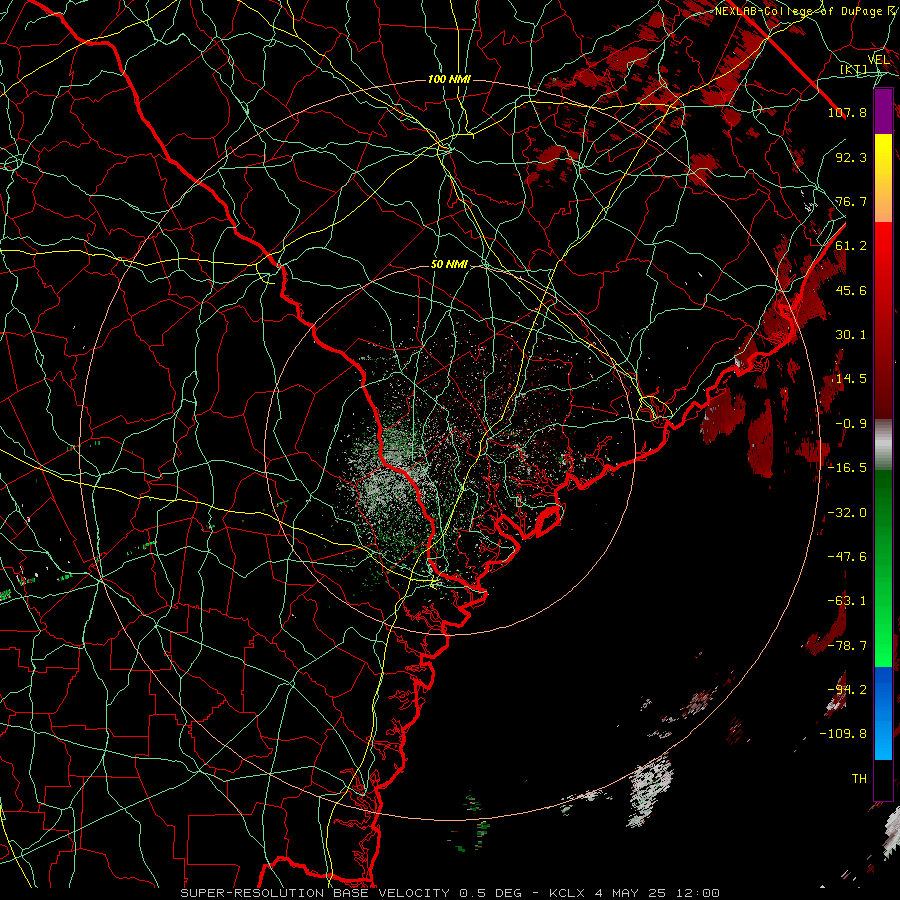The width and height of the screenshot is (900, 900).
Task: Click the -47.6 legend value
Action: 847,557
